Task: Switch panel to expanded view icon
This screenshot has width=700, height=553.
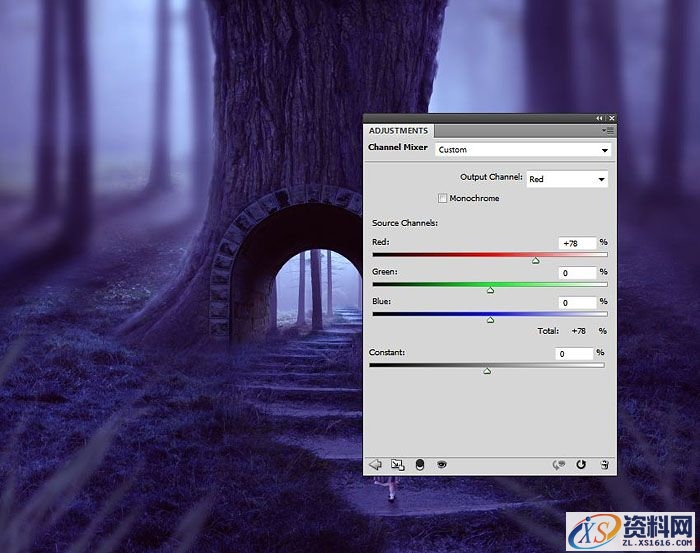Action: (x=397, y=464)
